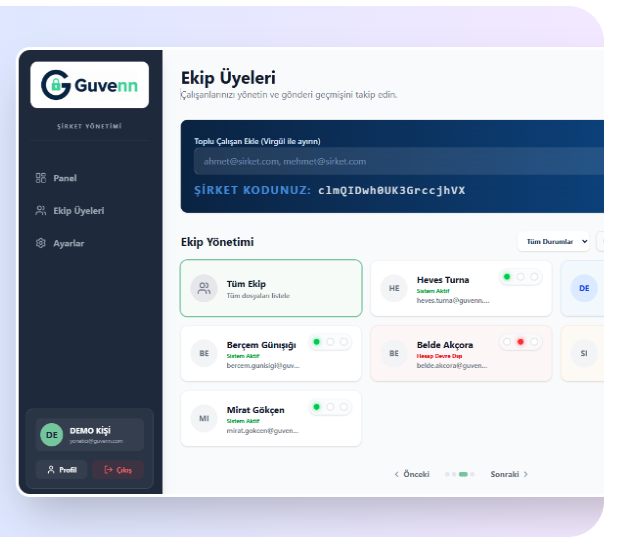Toggle status switch for Mirat Gökçen
Viewport: 623px width, 546px height.
coord(330,407)
